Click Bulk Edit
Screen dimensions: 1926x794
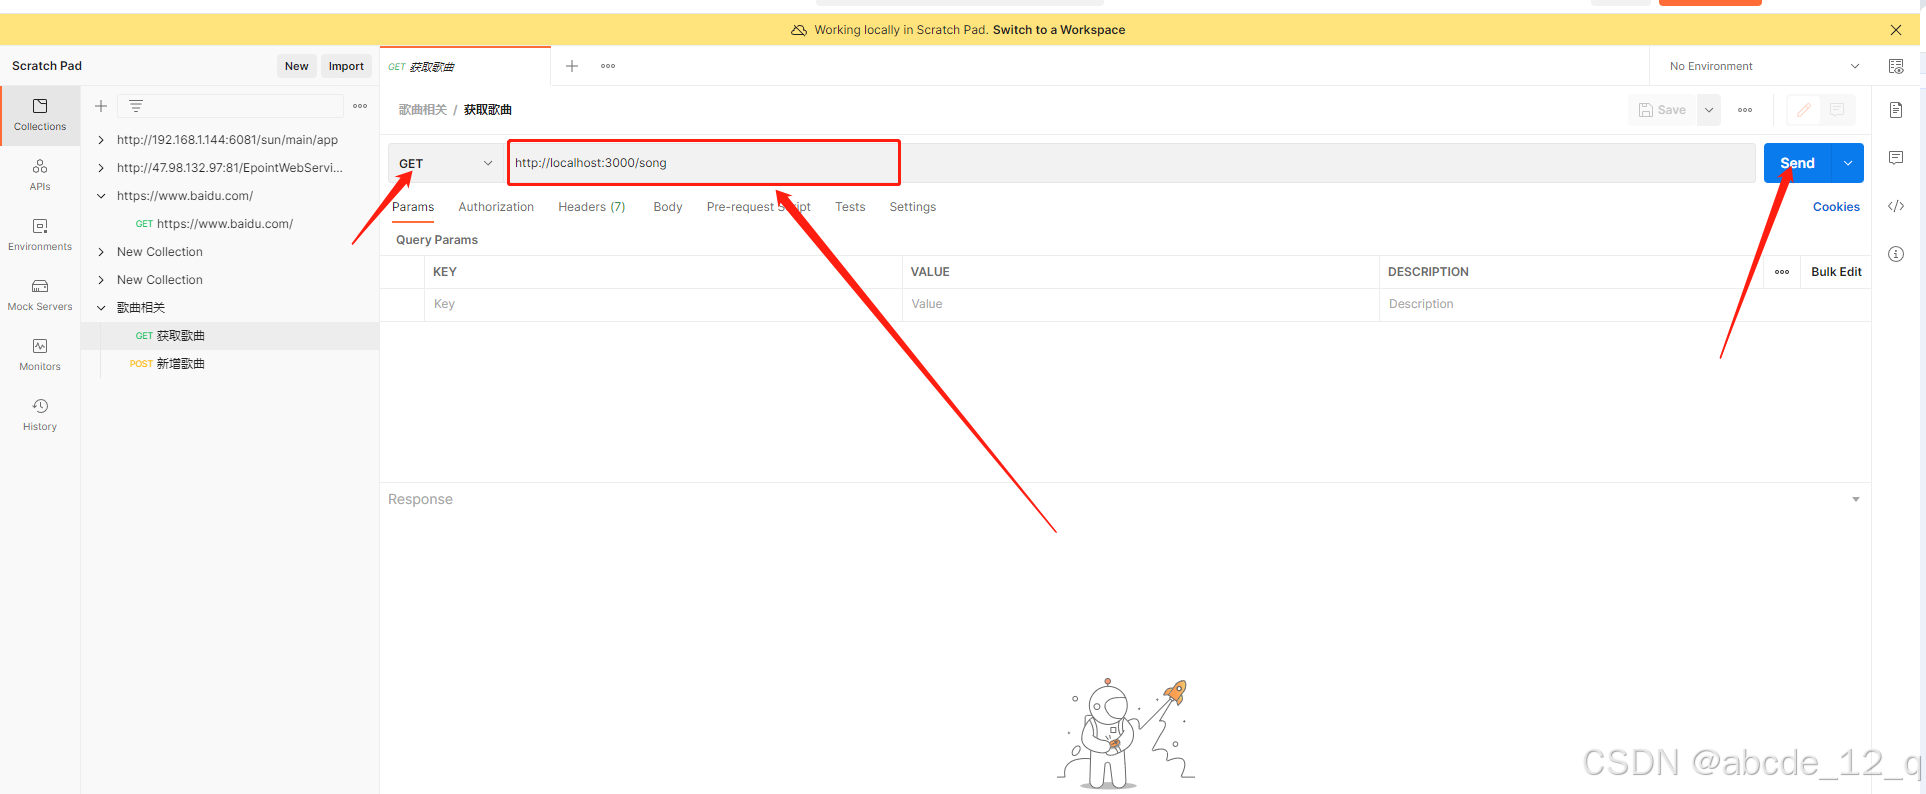(x=1836, y=272)
